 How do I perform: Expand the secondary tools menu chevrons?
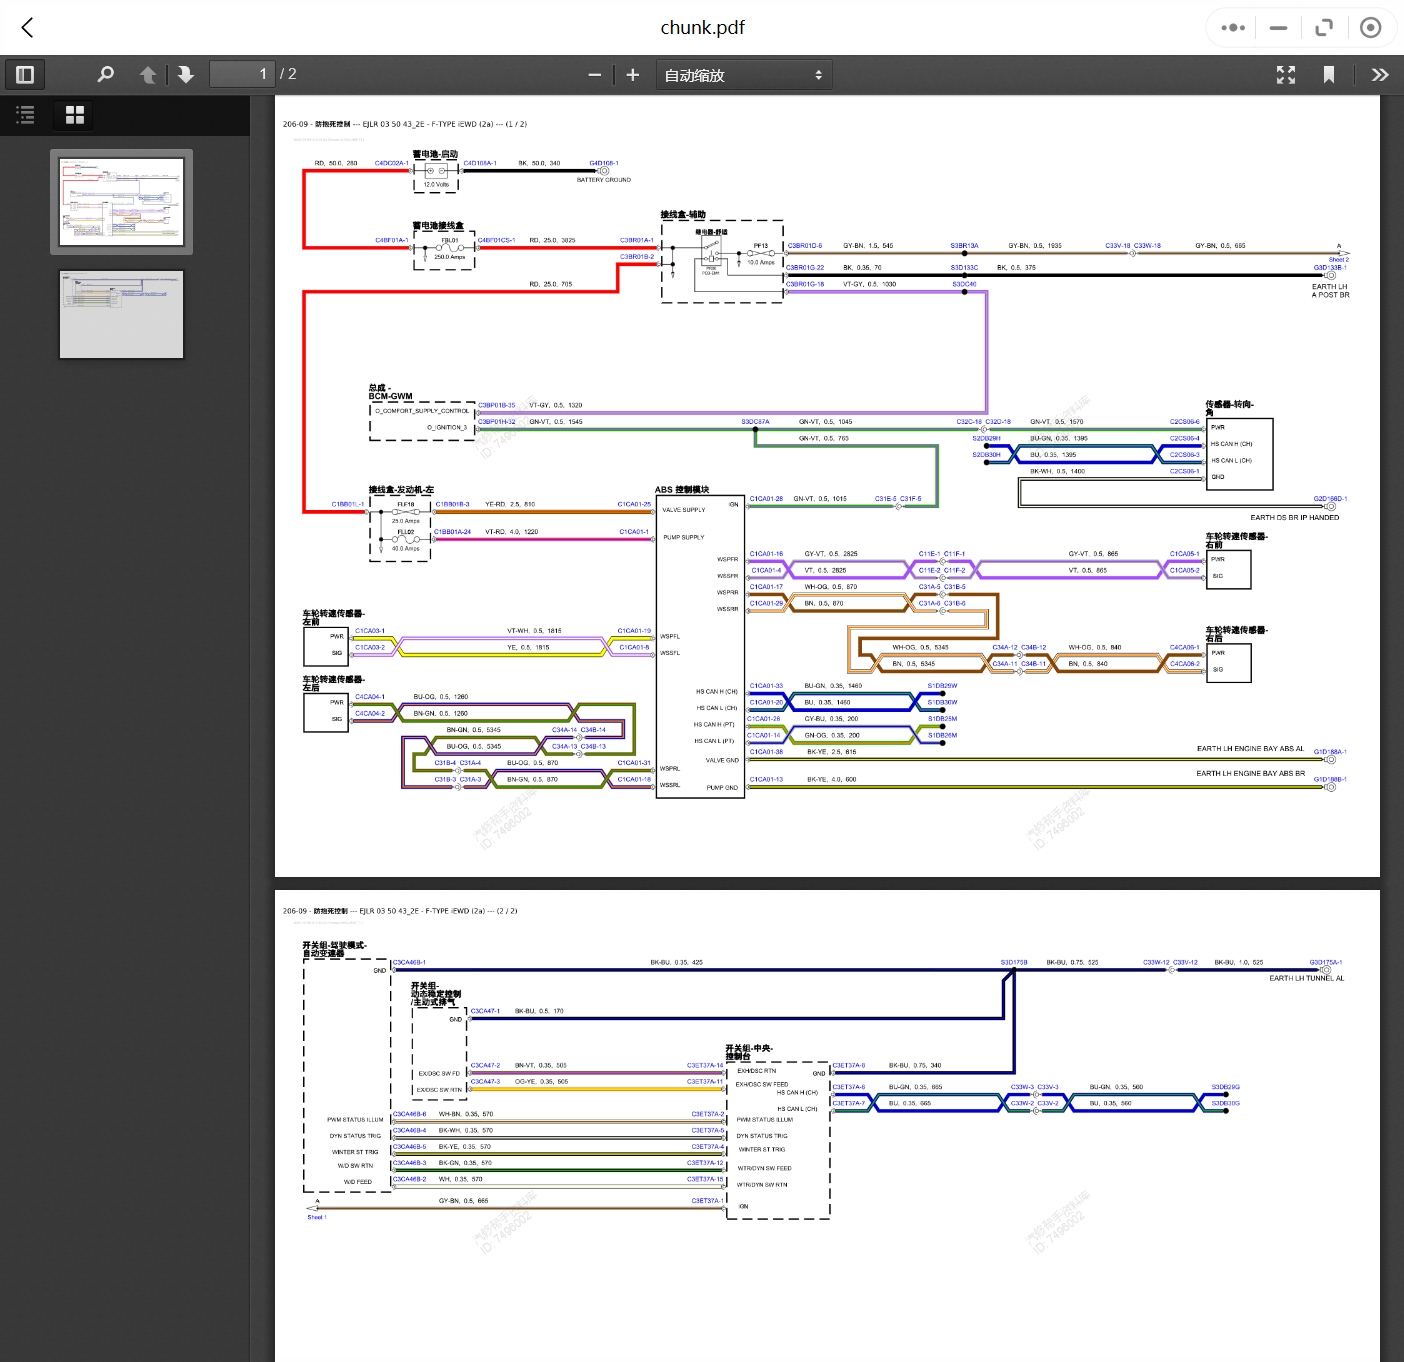1380,75
